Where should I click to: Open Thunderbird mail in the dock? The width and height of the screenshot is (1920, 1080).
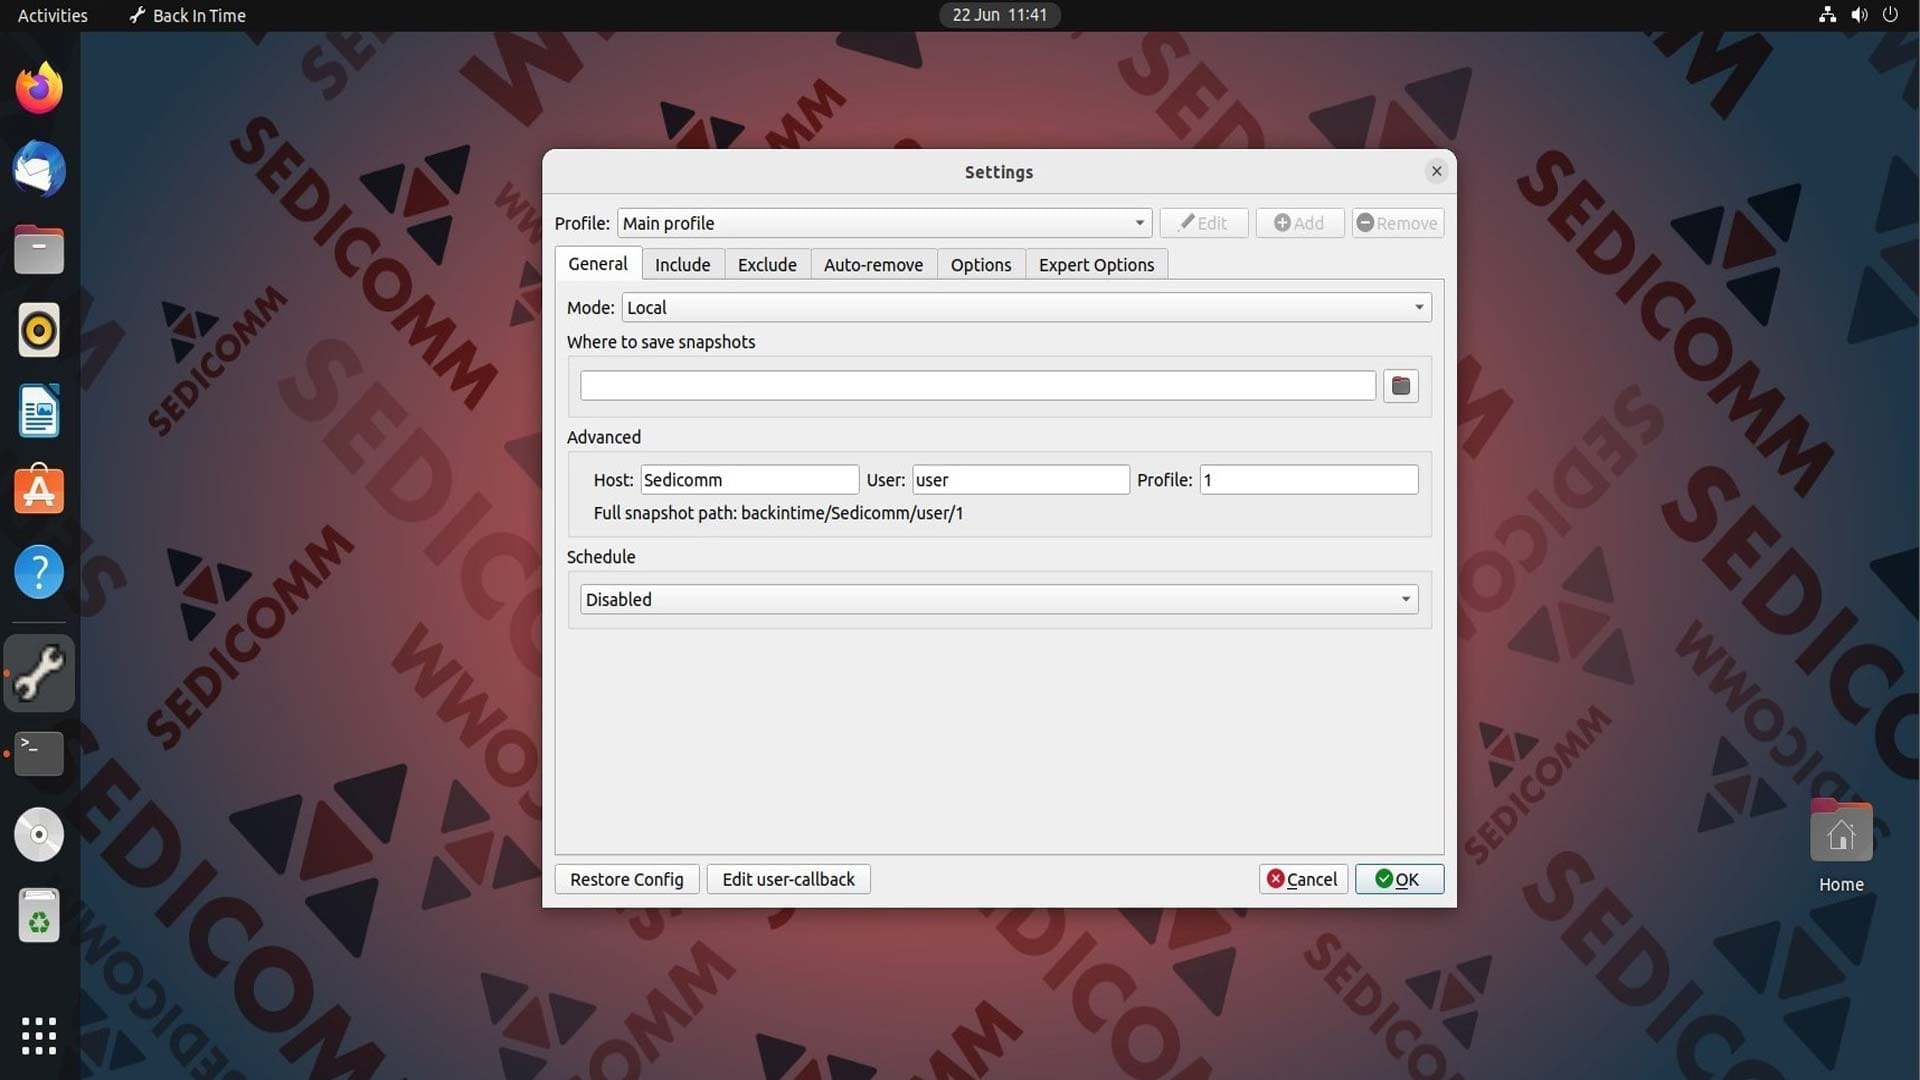point(39,169)
